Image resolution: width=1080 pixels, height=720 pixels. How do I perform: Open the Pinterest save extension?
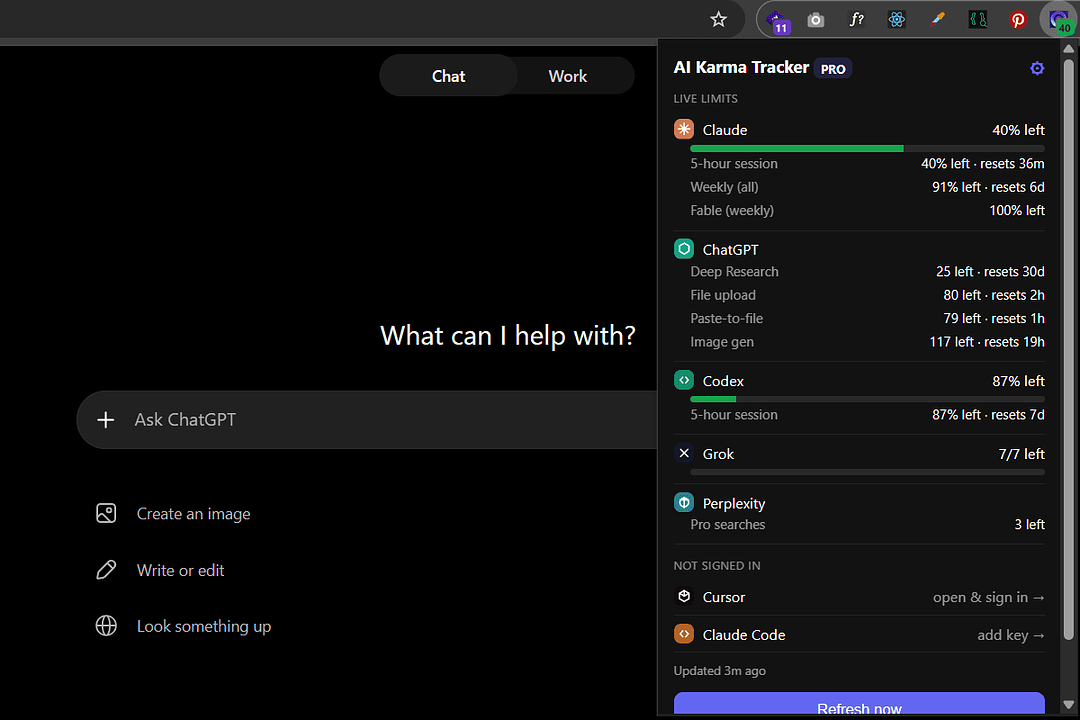(x=1017, y=20)
